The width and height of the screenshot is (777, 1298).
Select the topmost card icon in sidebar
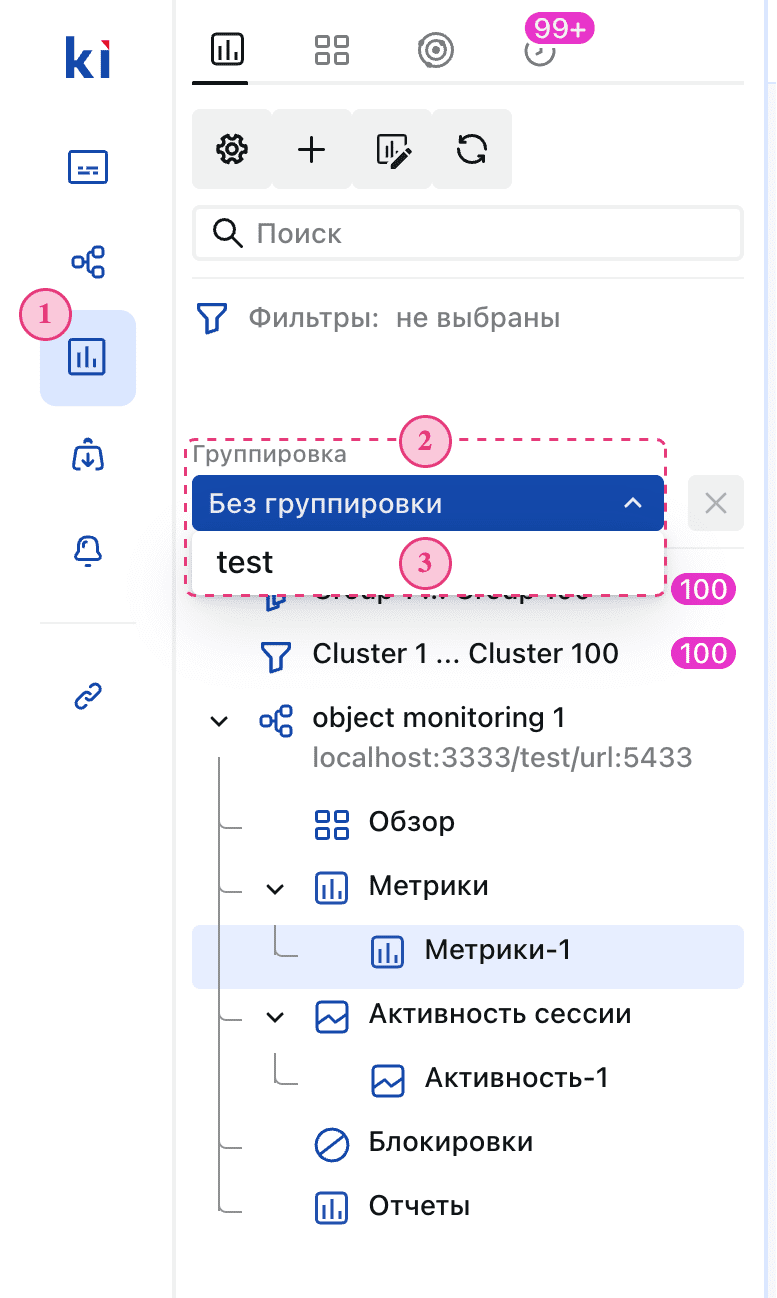(x=88, y=167)
